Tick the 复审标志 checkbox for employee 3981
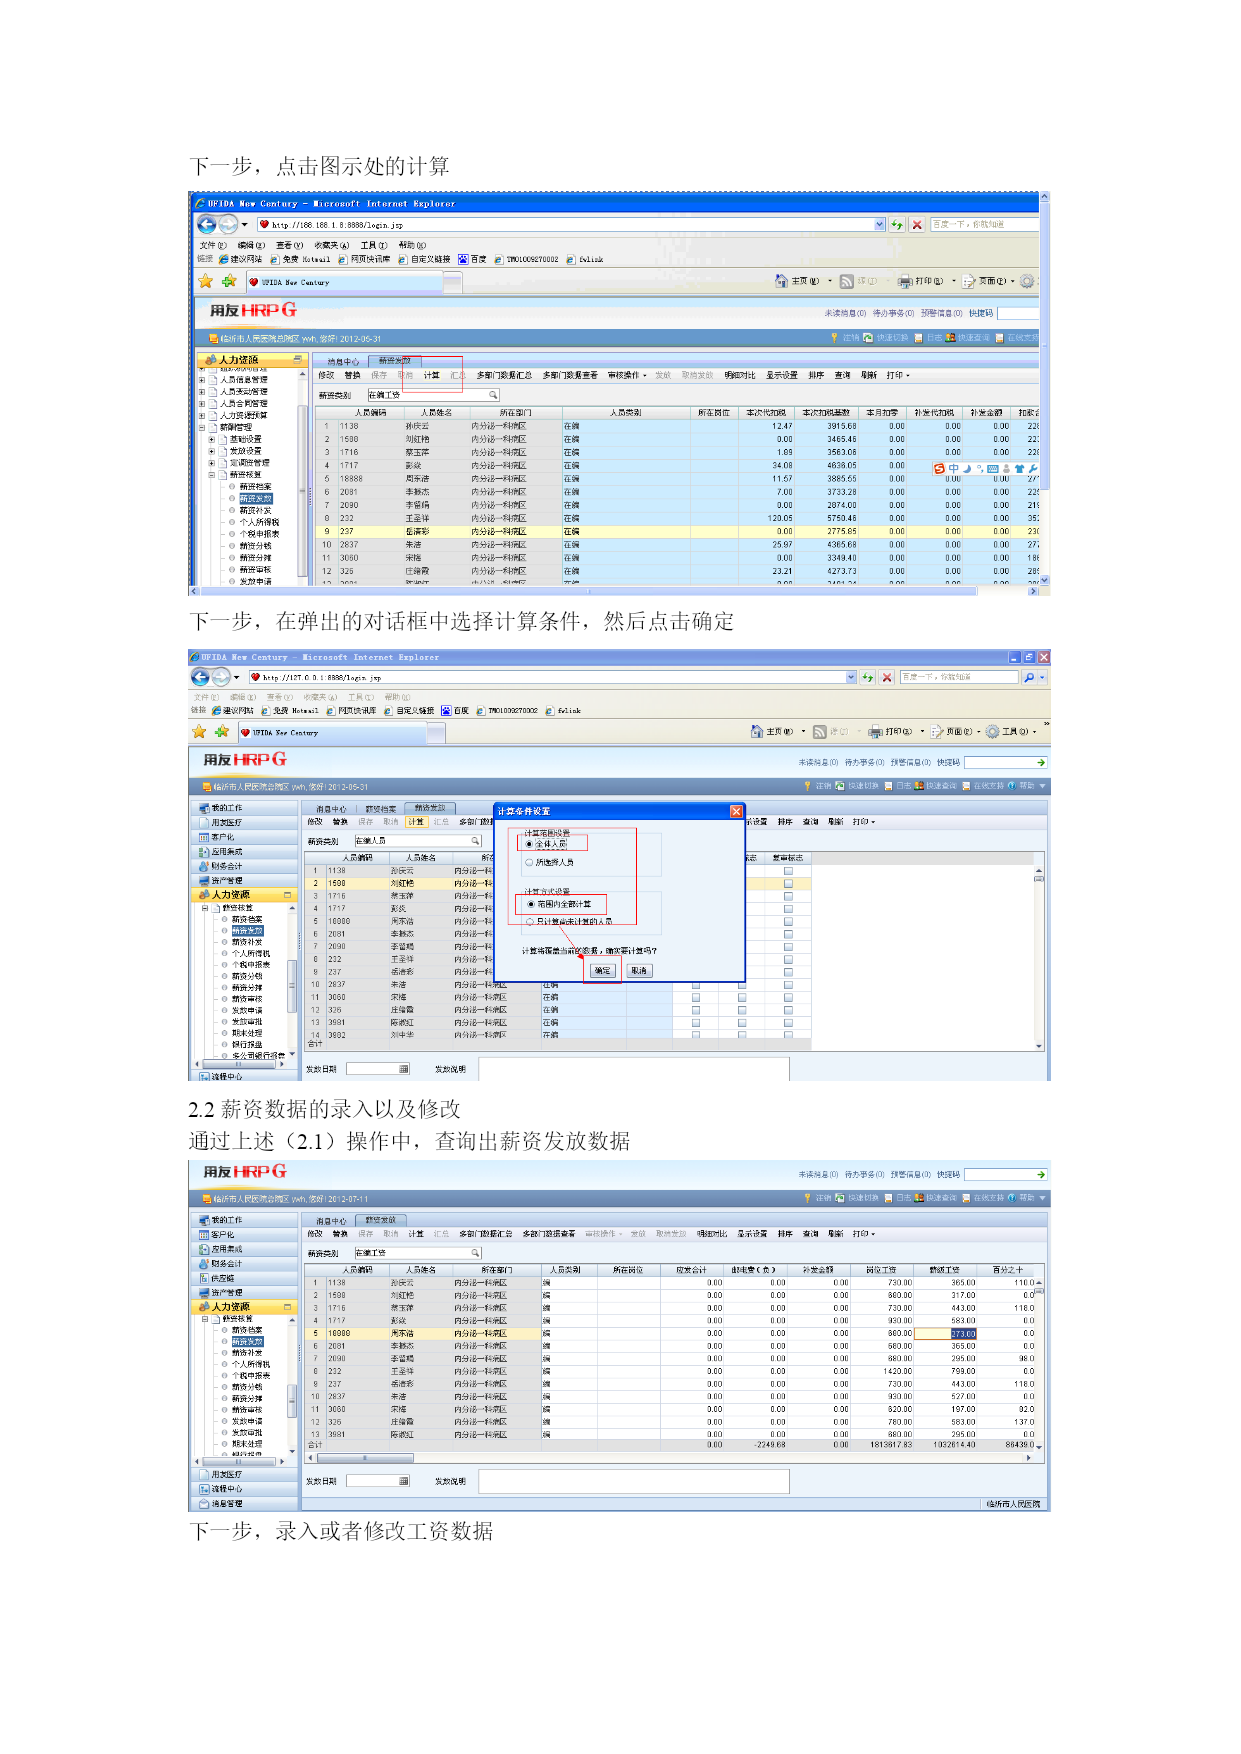This screenshot has height=1754, width=1241. pos(788,1022)
